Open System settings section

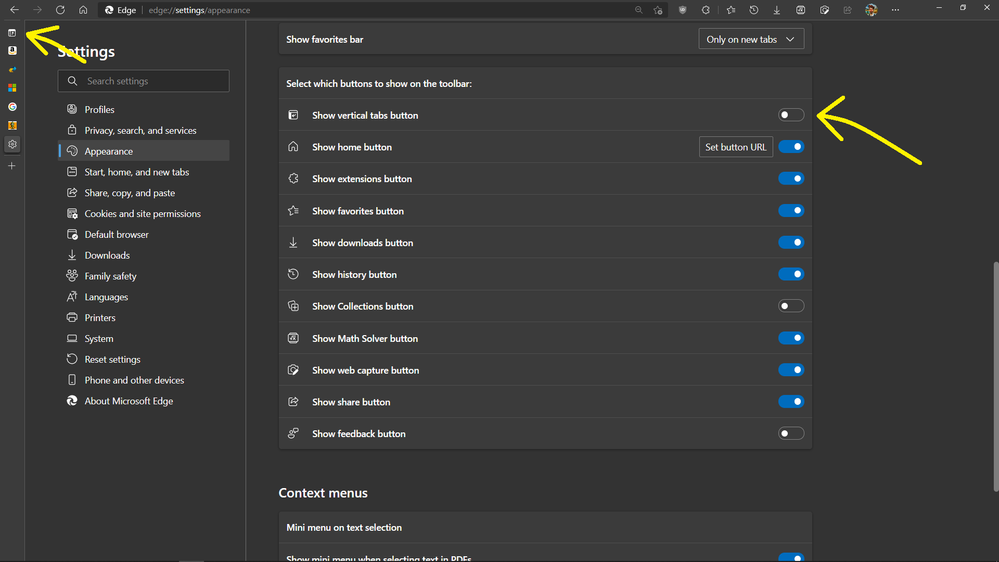click(143, 339)
